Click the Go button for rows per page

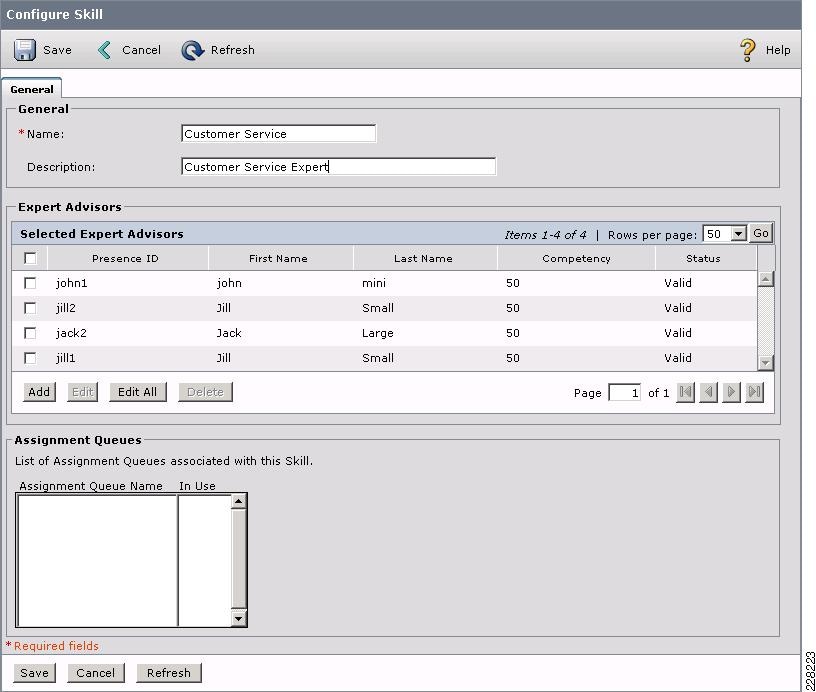pyautogui.click(x=760, y=234)
